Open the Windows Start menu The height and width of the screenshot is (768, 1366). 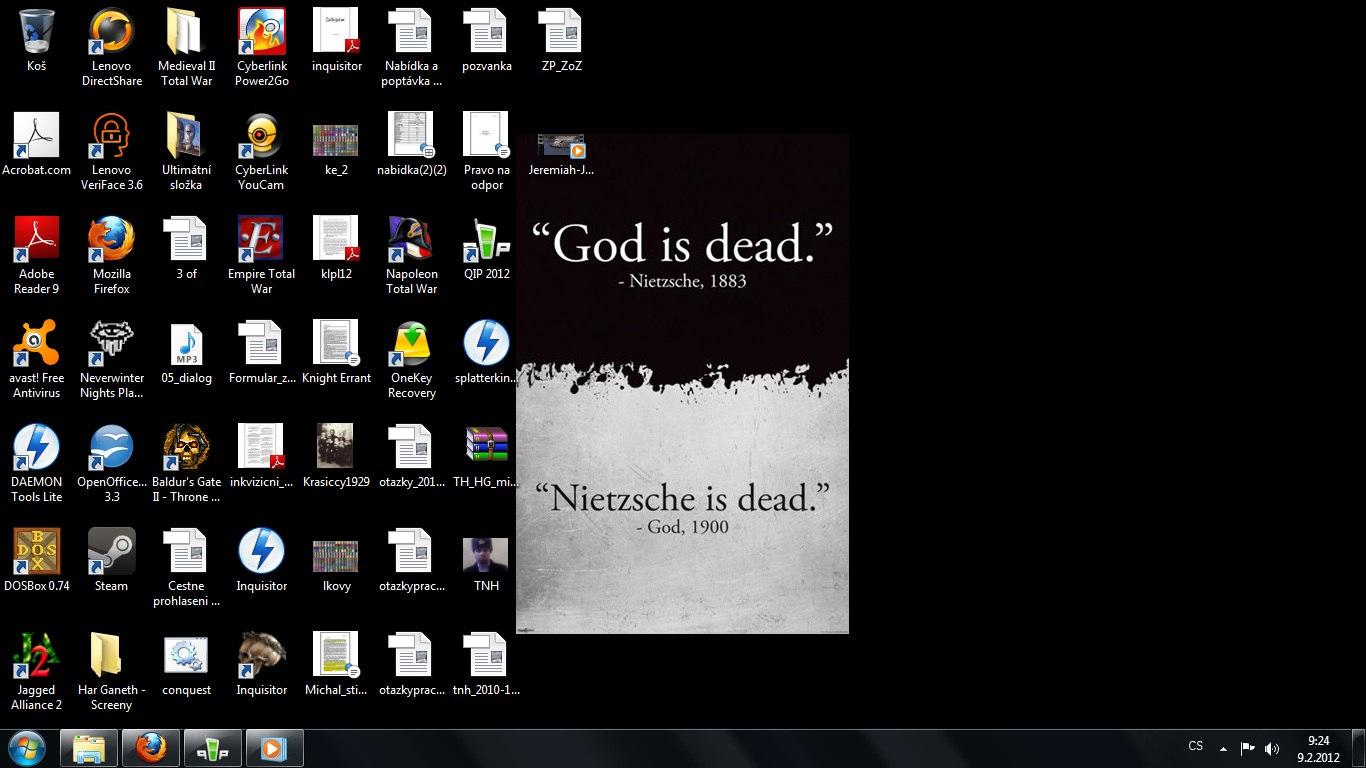click(x=27, y=748)
